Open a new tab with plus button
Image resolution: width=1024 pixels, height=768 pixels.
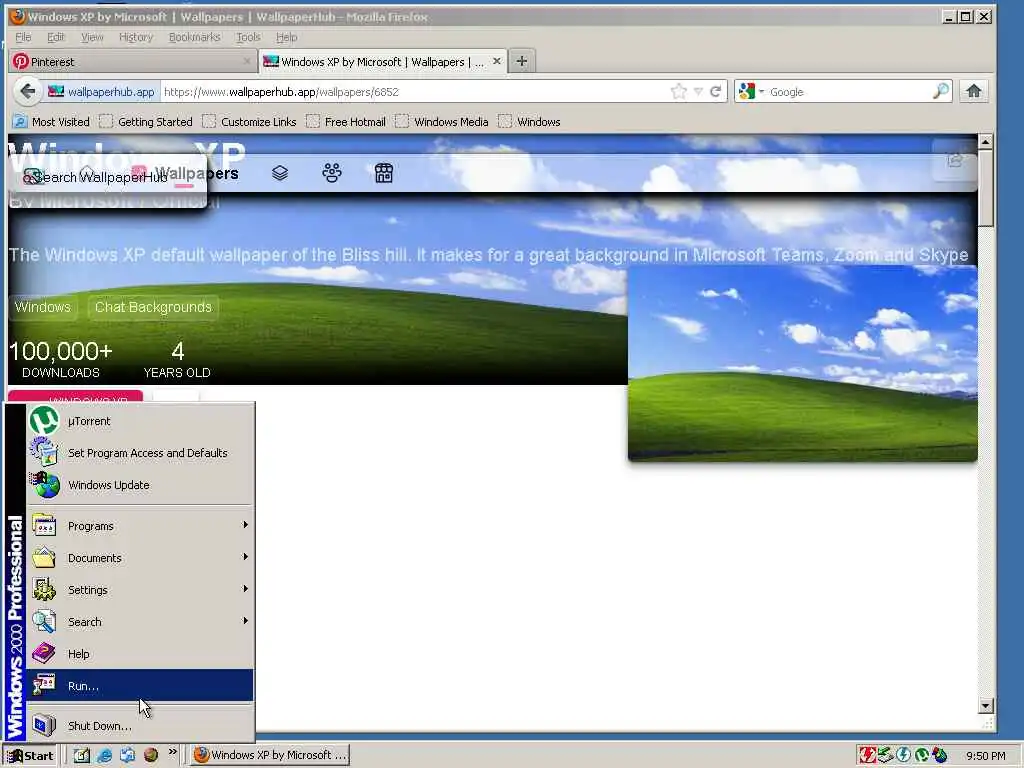[521, 61]
